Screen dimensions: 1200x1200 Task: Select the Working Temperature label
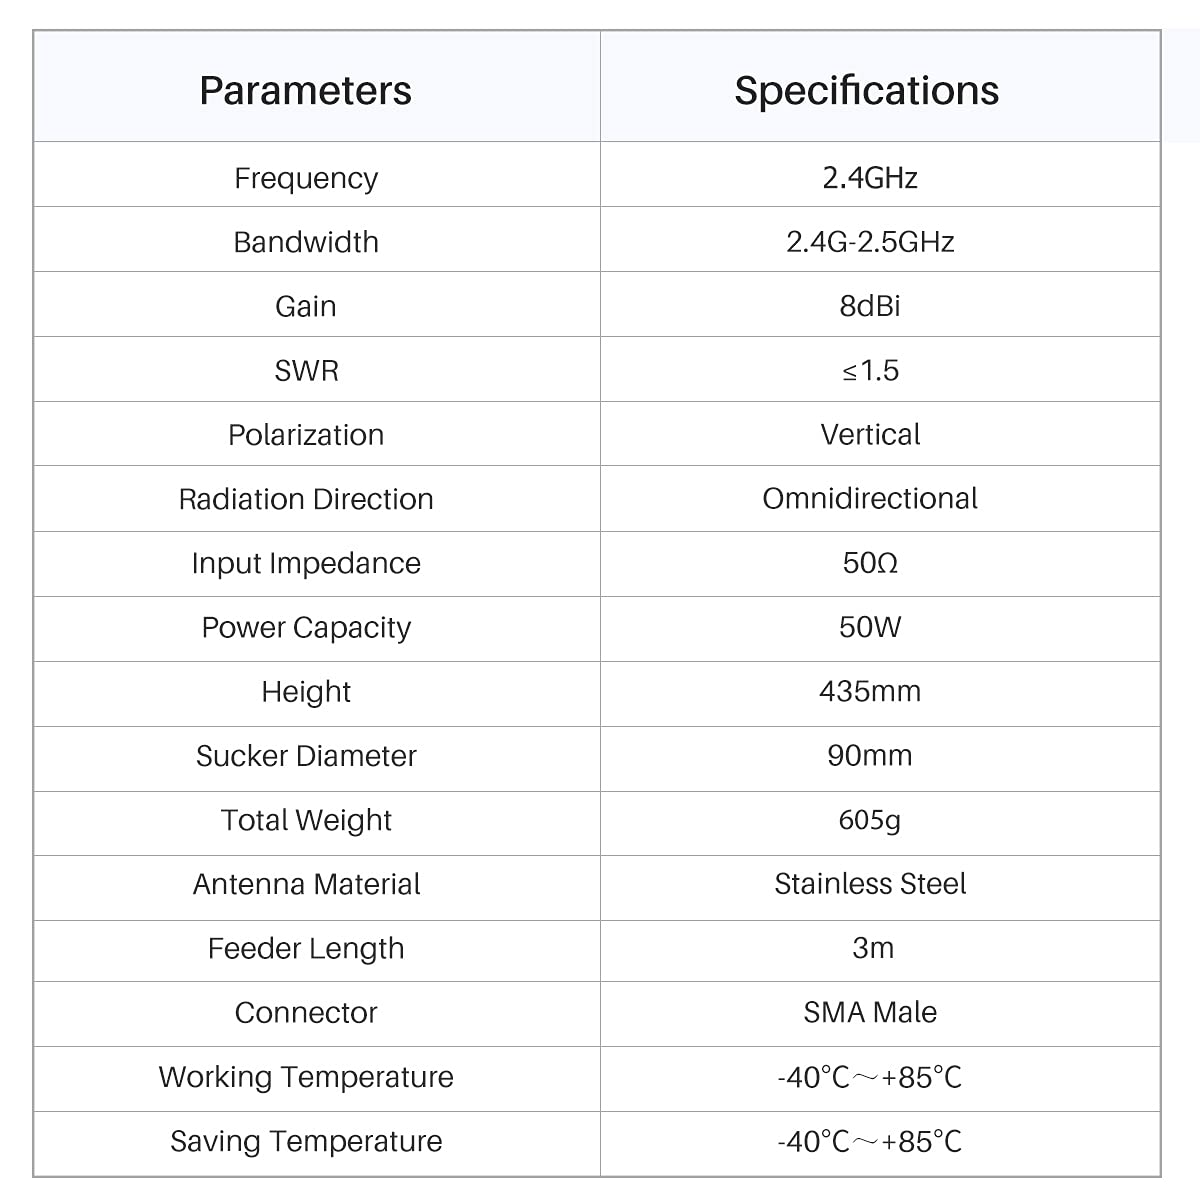[x=306, y=1077]
